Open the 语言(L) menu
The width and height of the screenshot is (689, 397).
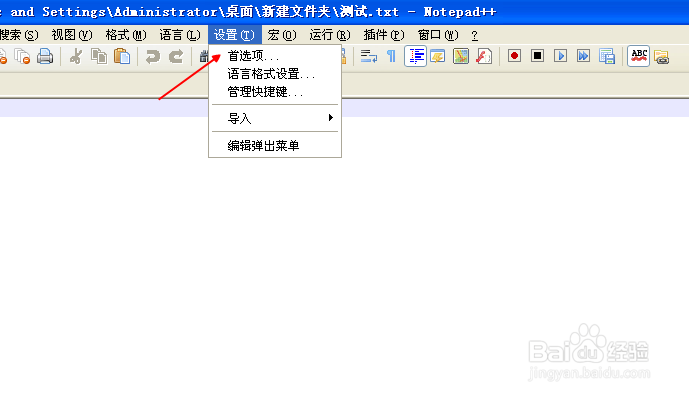[180, 35]
